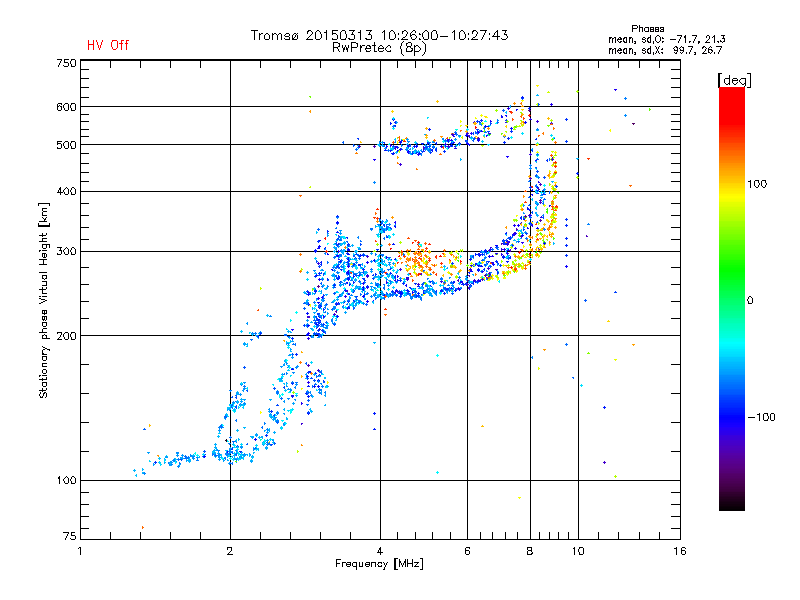800x600 pixels.
Task: Click y-axis tick label '750'
Action: [x=66, y=63]
